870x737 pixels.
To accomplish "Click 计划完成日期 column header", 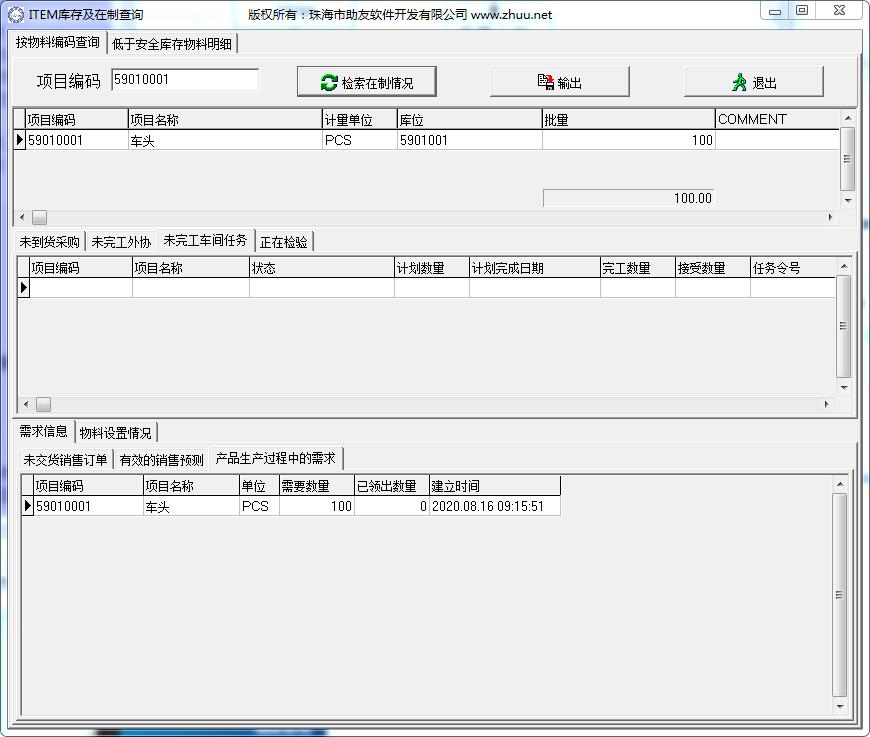I will point(534,268).
